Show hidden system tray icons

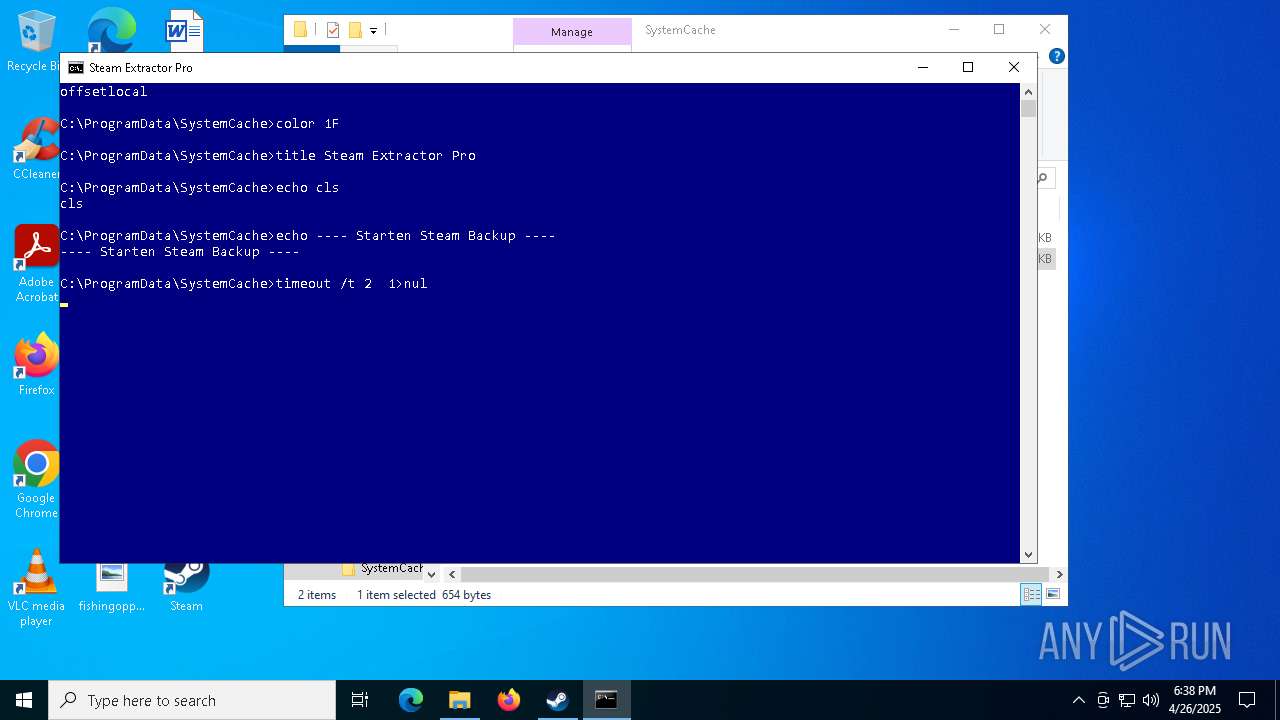tap(1078, 700)
